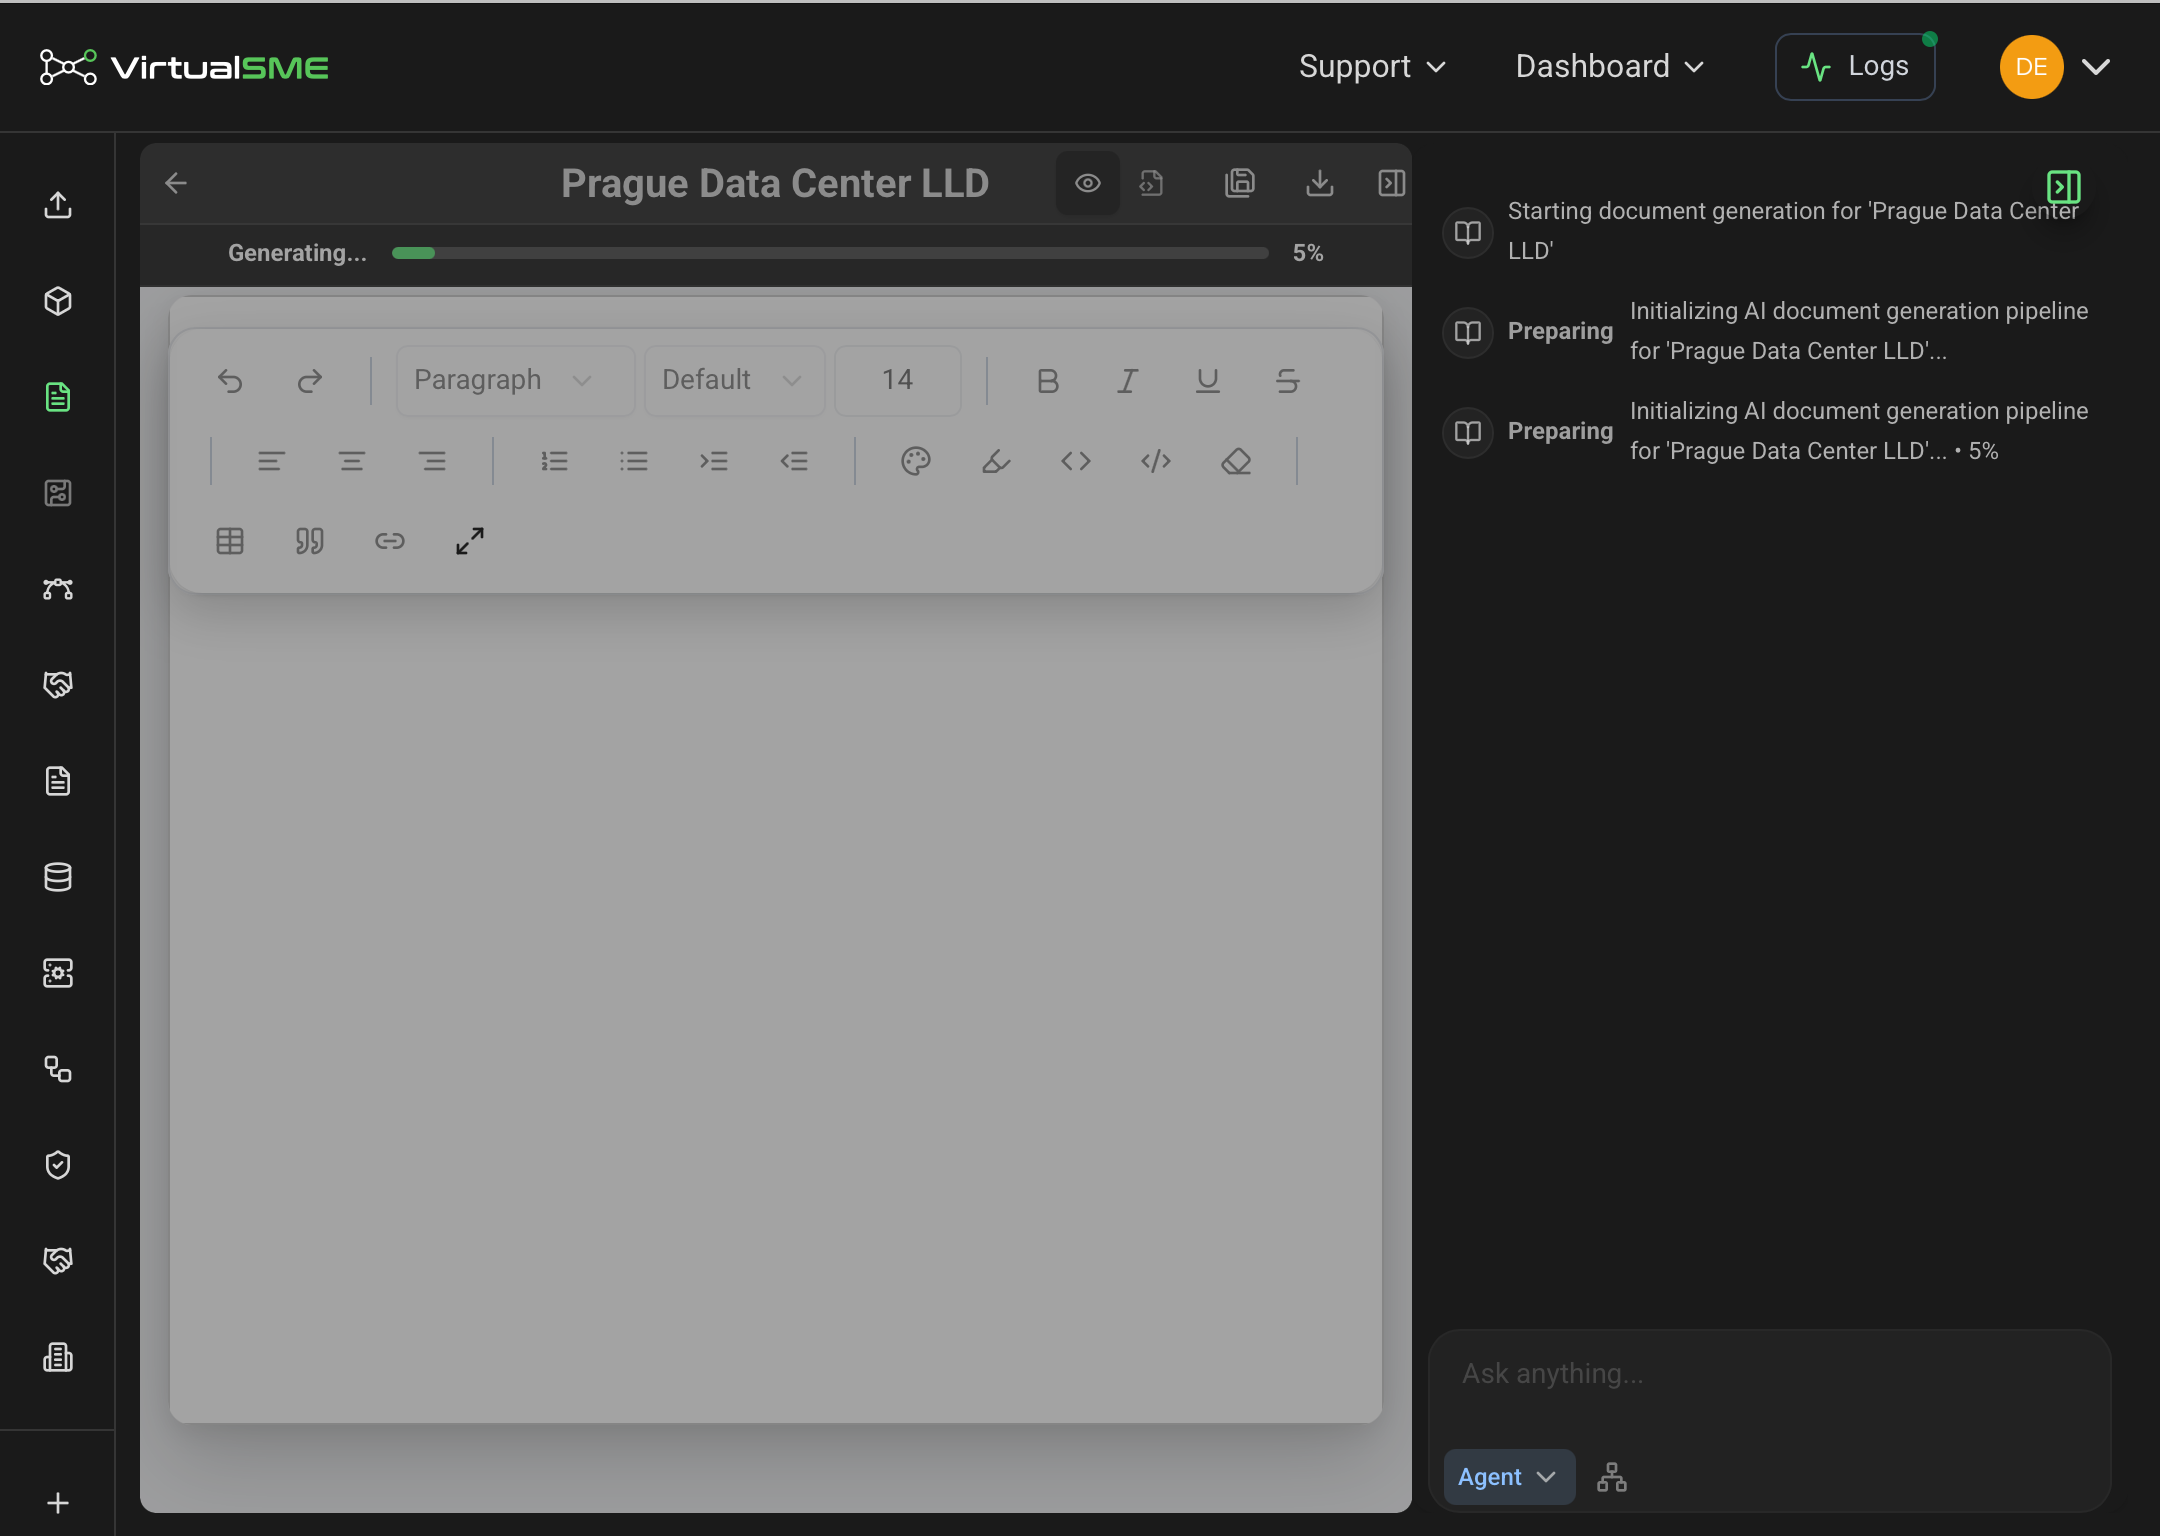Click the upload icon in the left sidebar

click(x=58, y=205)
